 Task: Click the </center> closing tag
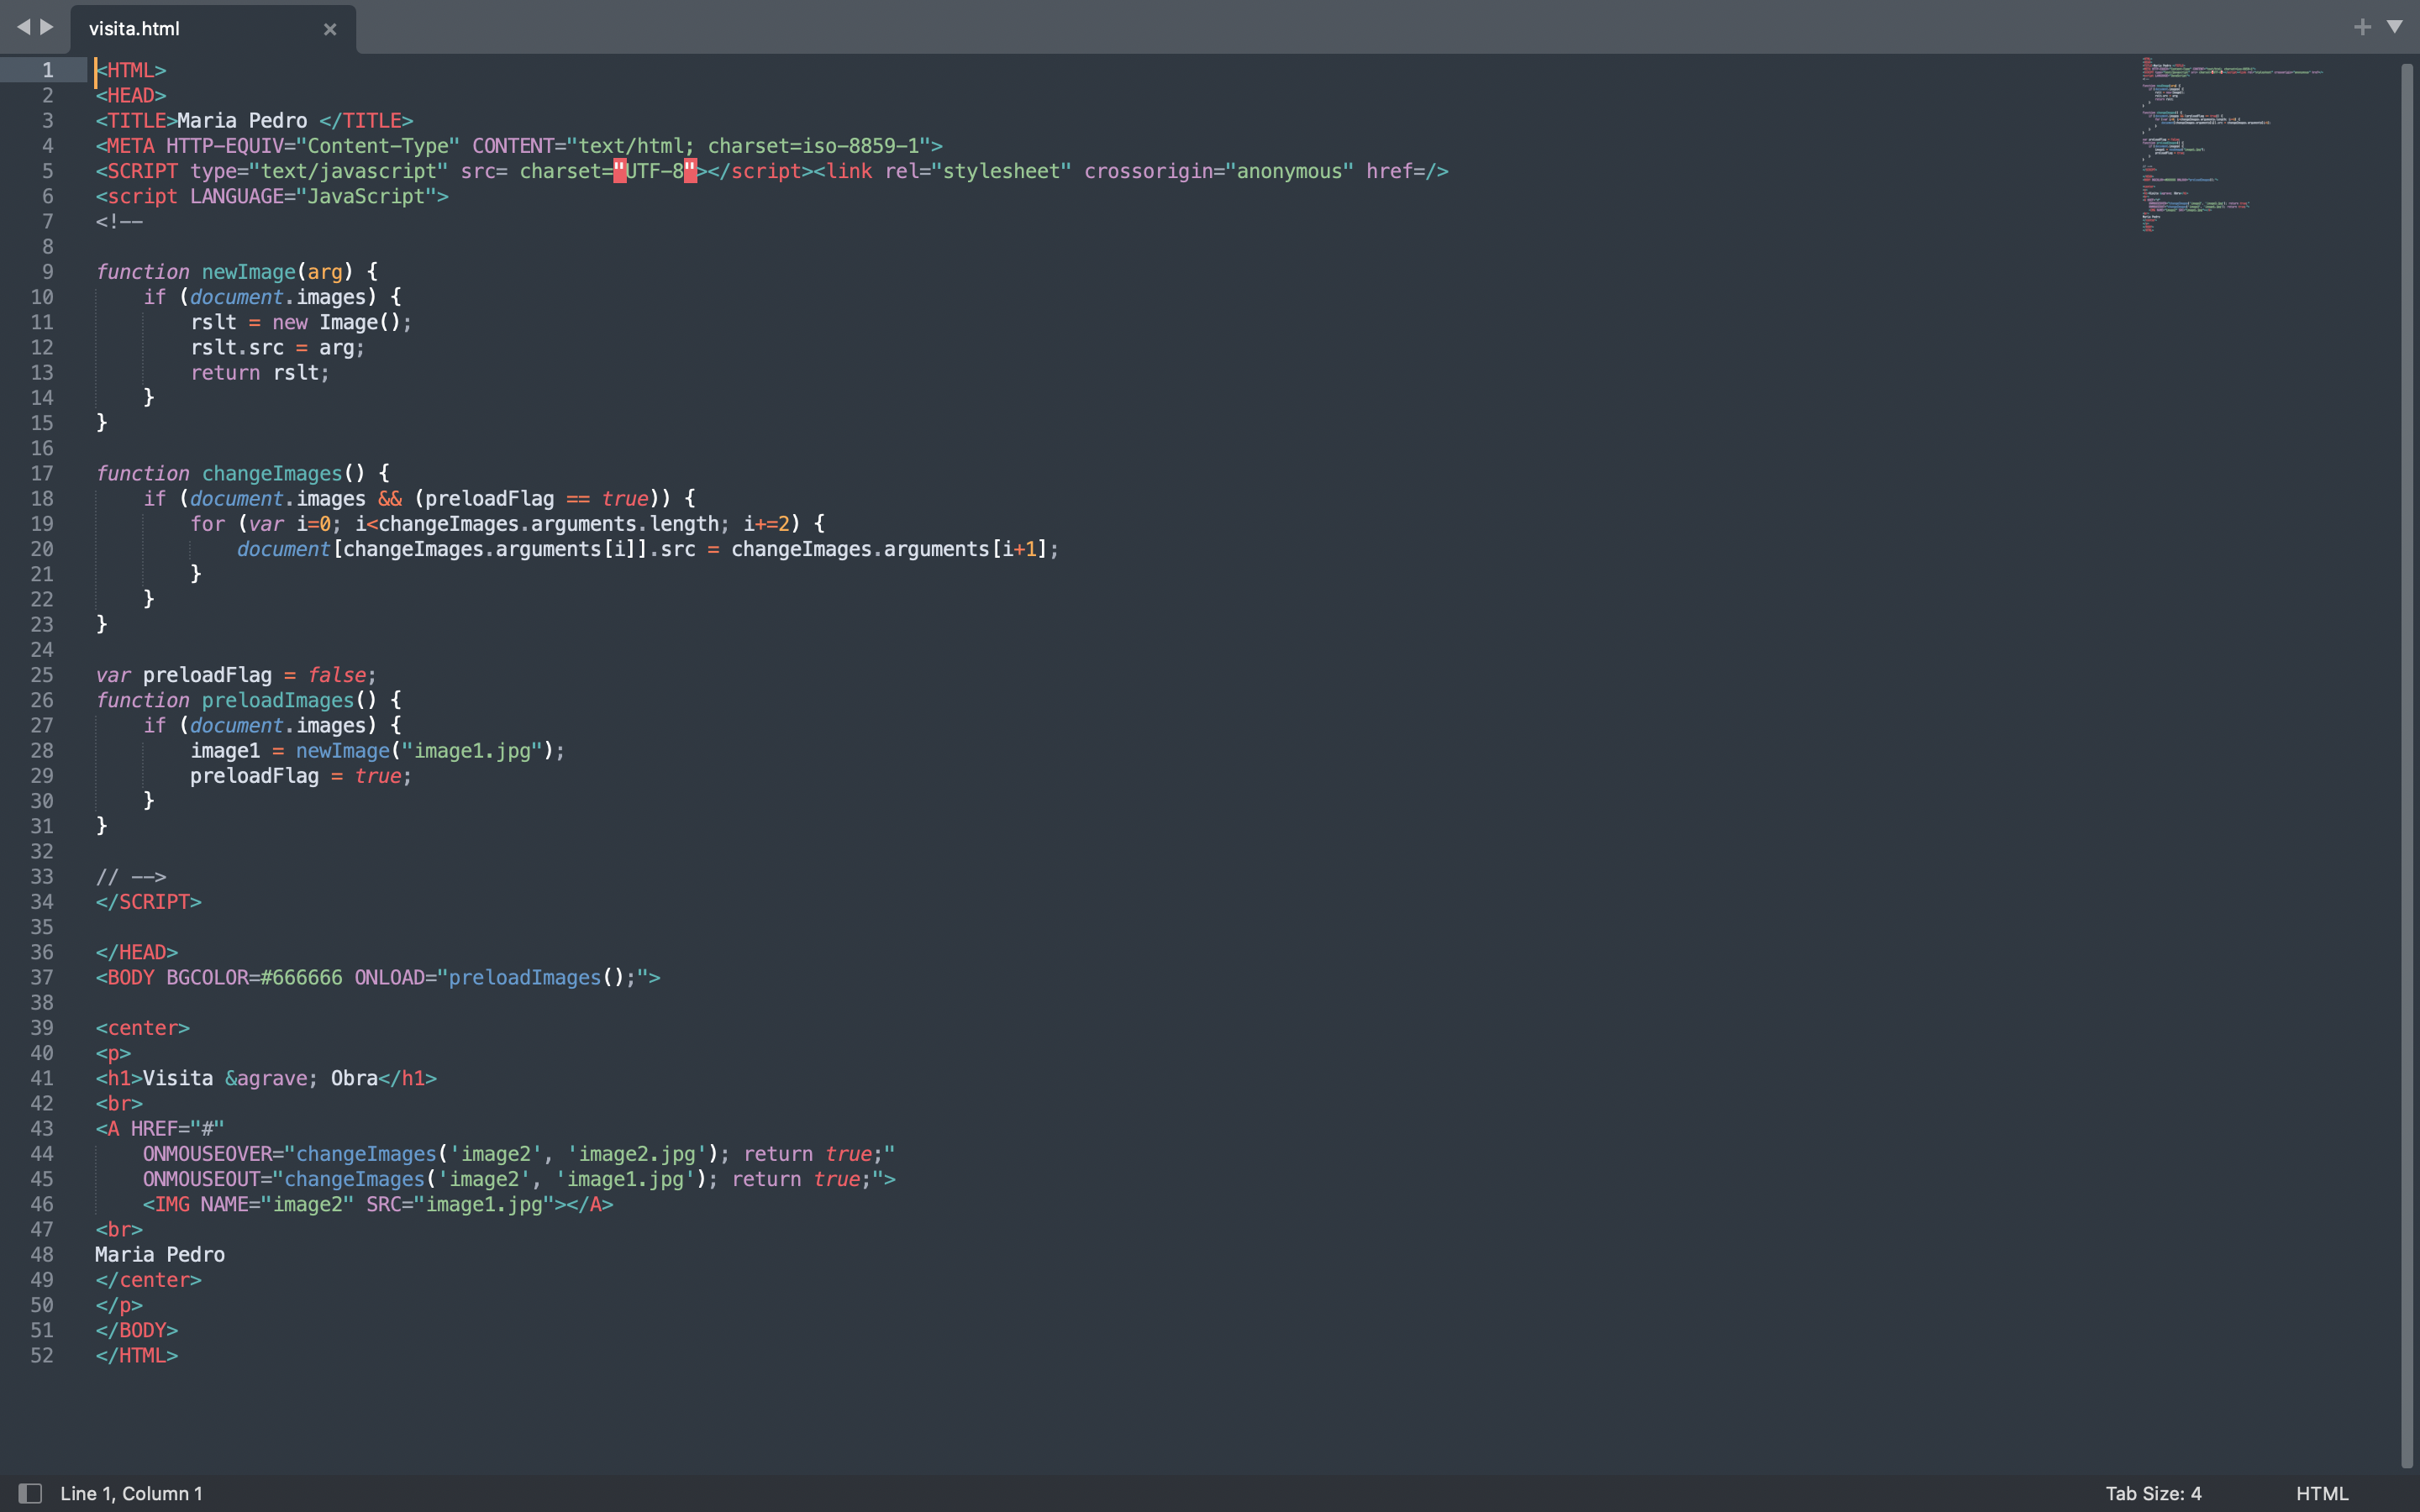point(148,1280)
